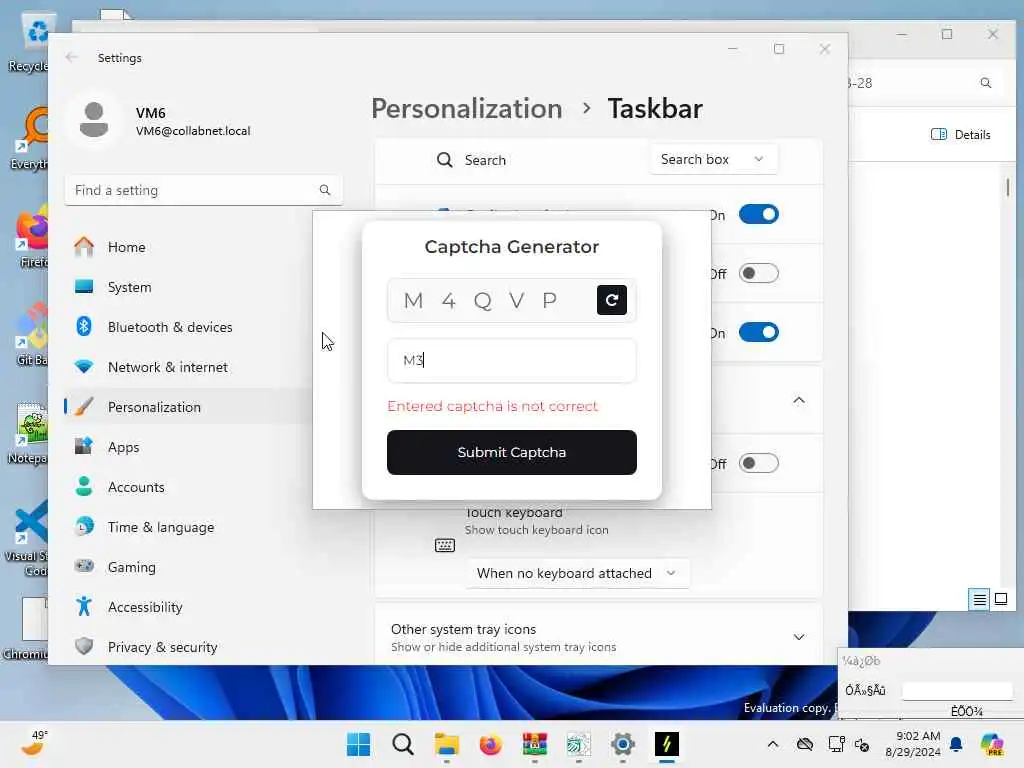Open the Search box dropdown

(x=713, y=159)
